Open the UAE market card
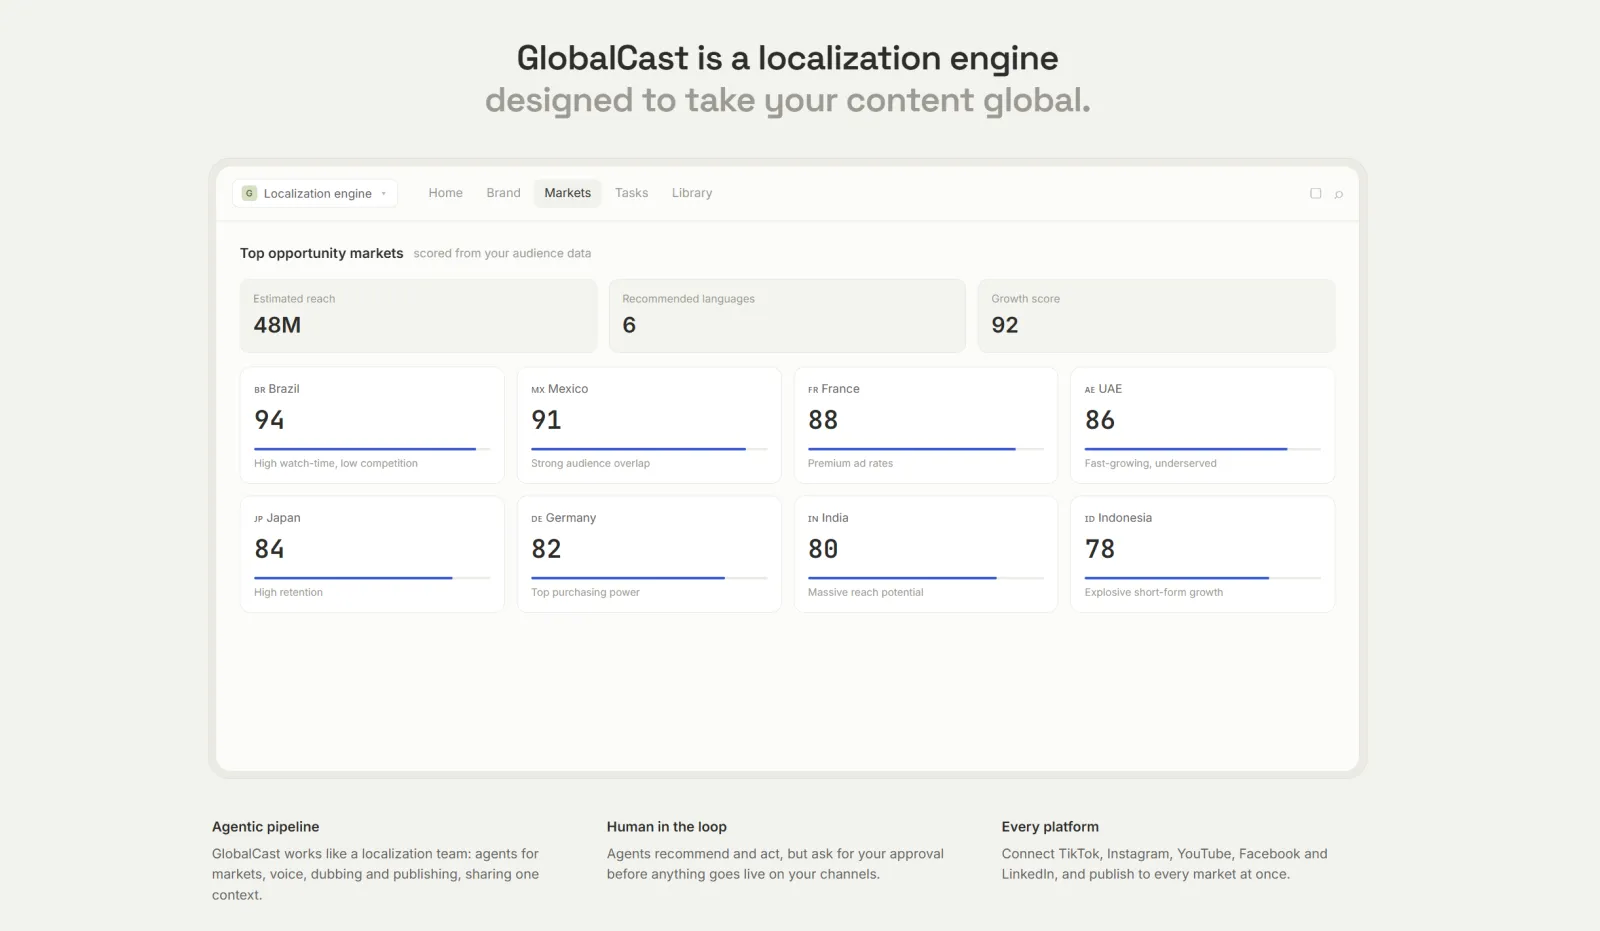Viewport: 1600px width, 931px height. click(x=1202, y=425)
